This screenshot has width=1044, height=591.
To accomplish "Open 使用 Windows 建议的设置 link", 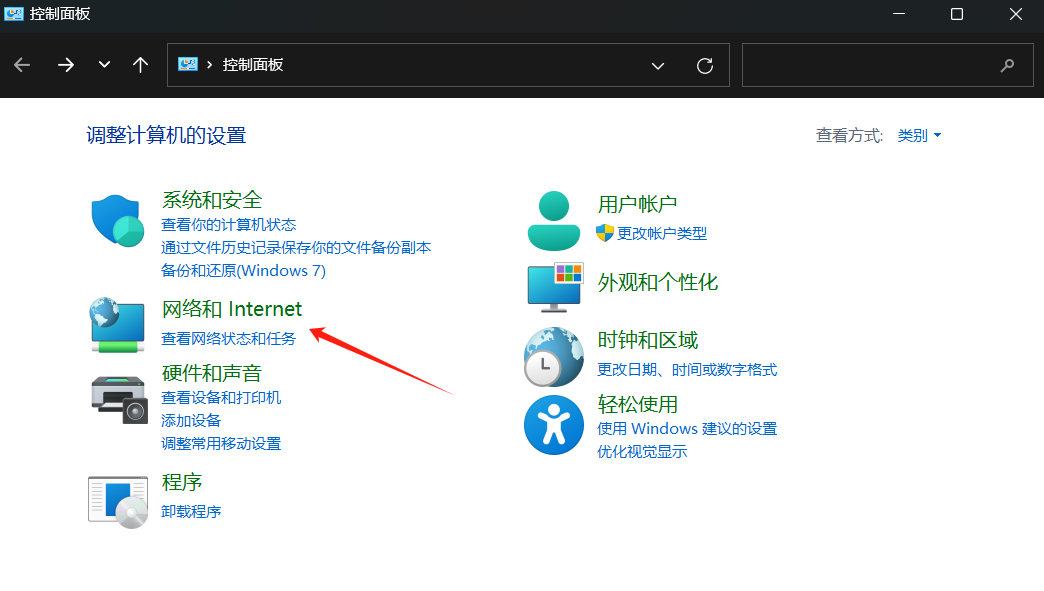I will coord(686,429).
